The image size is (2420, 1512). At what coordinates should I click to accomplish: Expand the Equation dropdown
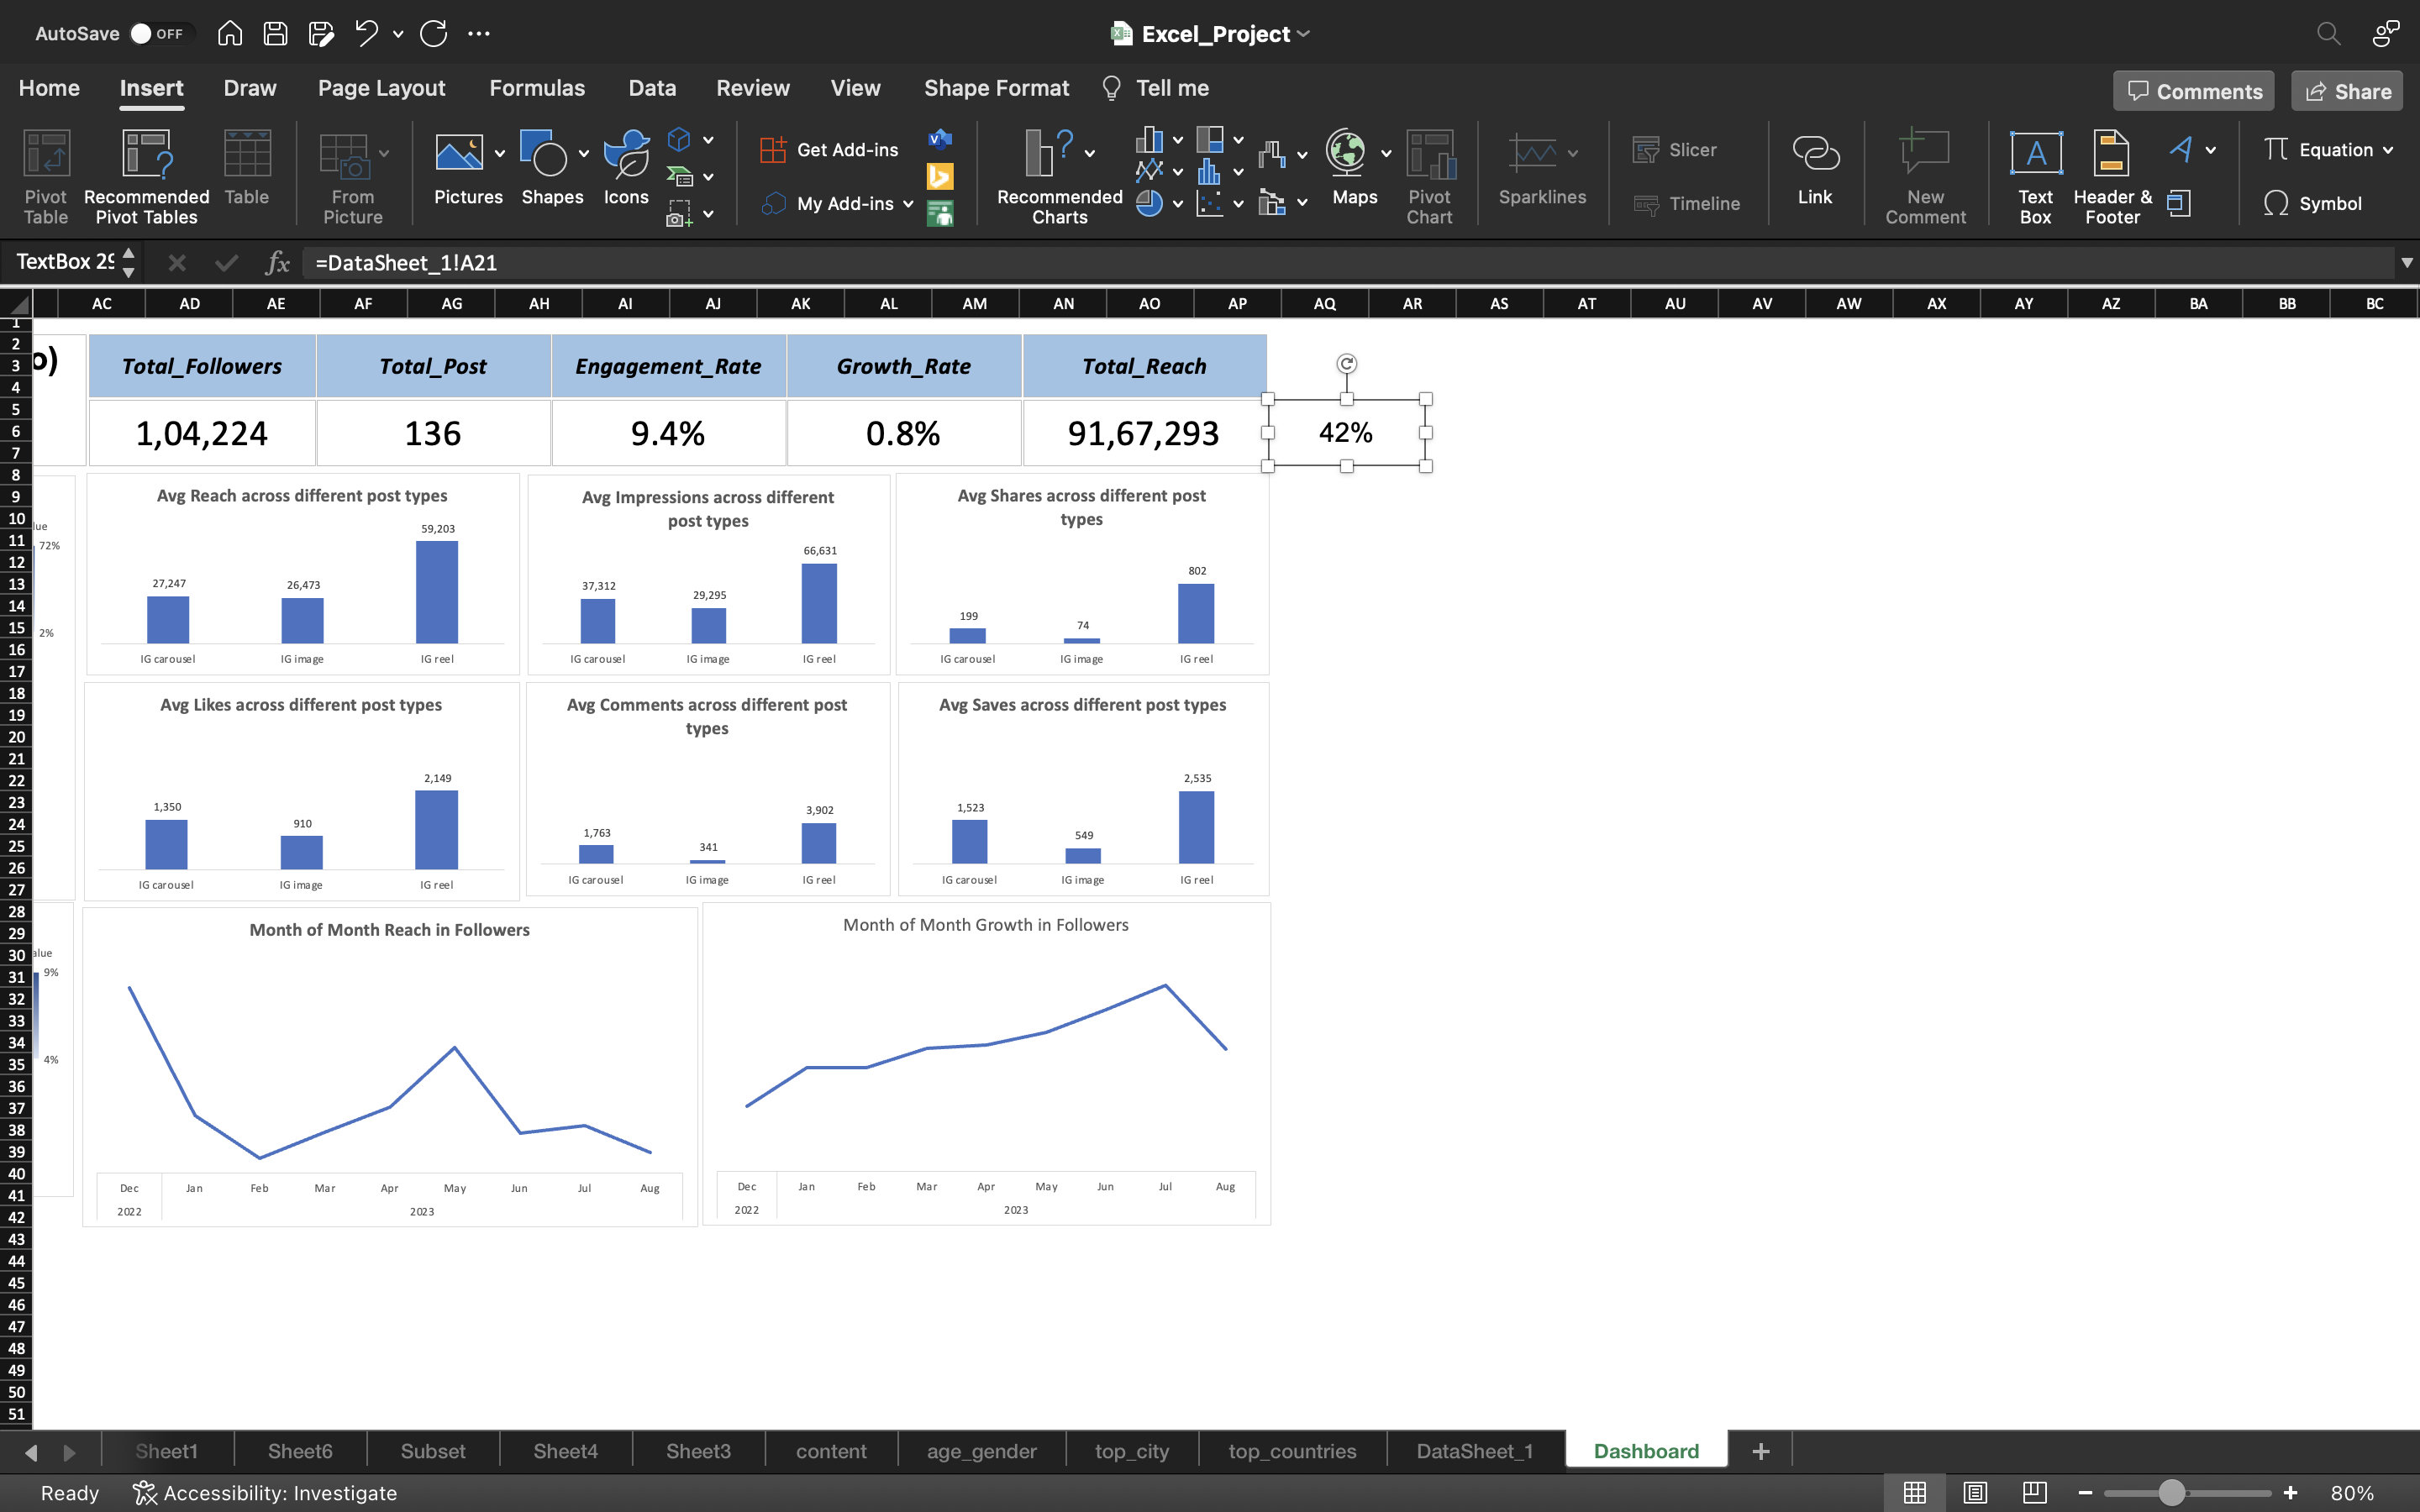coord(2388,151)
